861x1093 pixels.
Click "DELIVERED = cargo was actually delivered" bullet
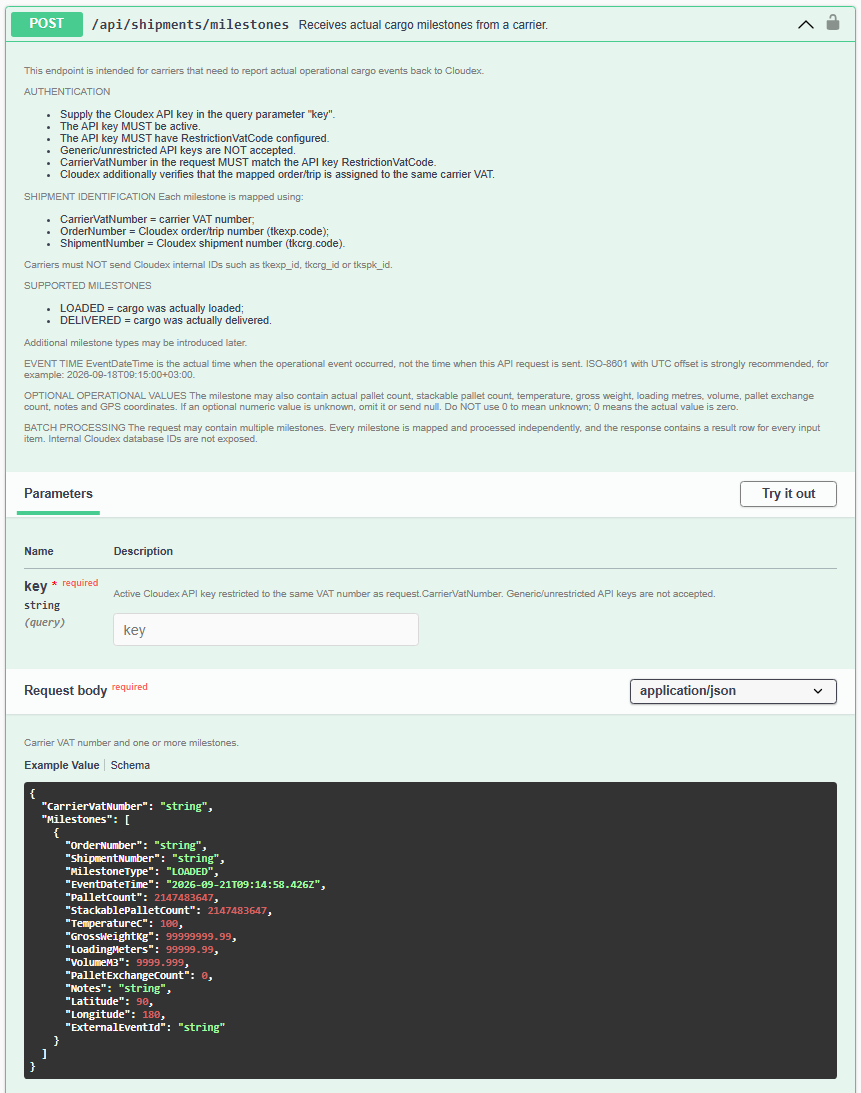click(166, 320)
